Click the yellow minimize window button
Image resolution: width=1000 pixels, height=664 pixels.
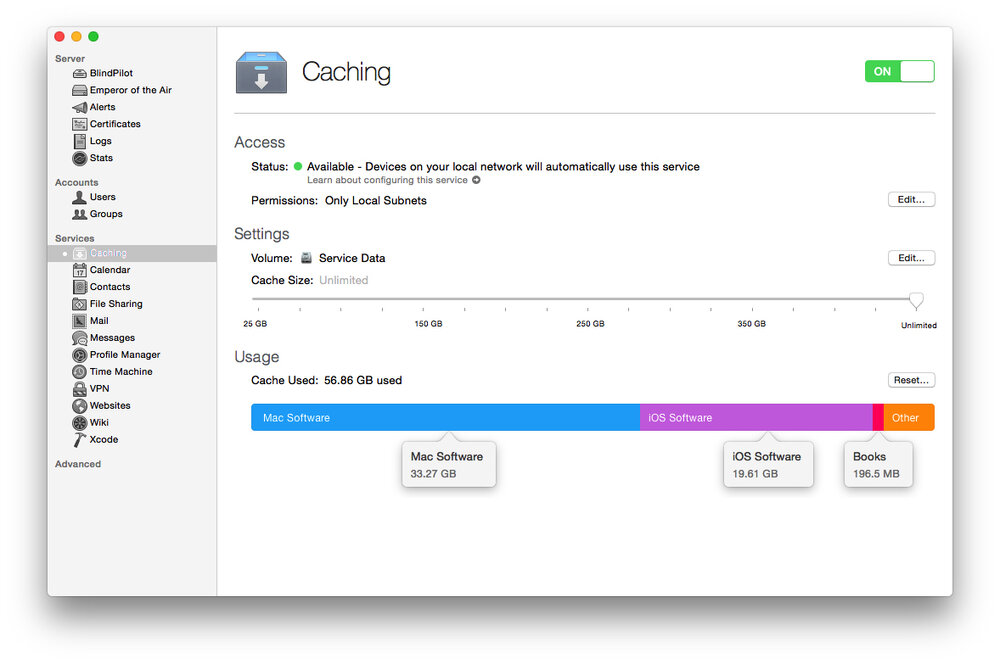76,36
